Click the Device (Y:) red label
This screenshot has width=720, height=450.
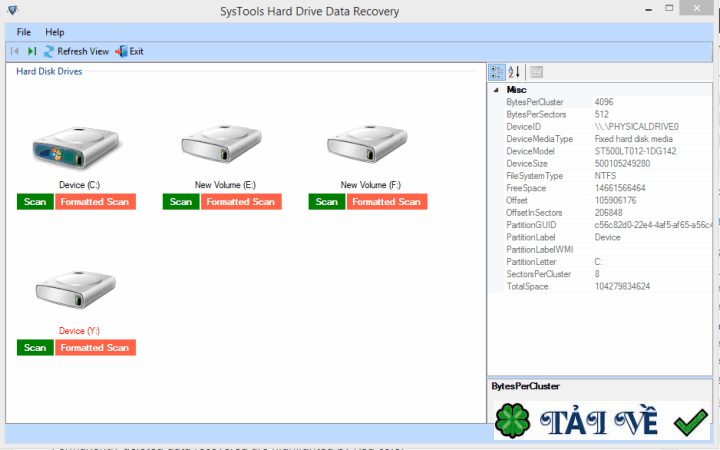(x=79, y=331)
